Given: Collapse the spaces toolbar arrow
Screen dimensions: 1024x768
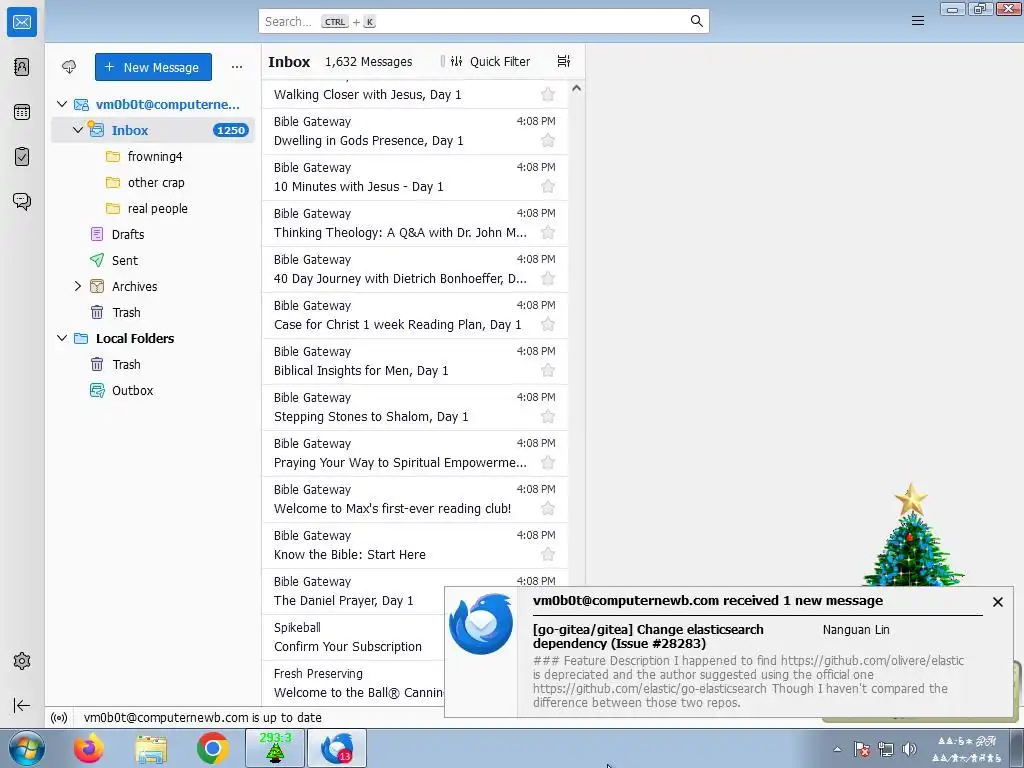Looking at the screenshot, I should (22, 705).
